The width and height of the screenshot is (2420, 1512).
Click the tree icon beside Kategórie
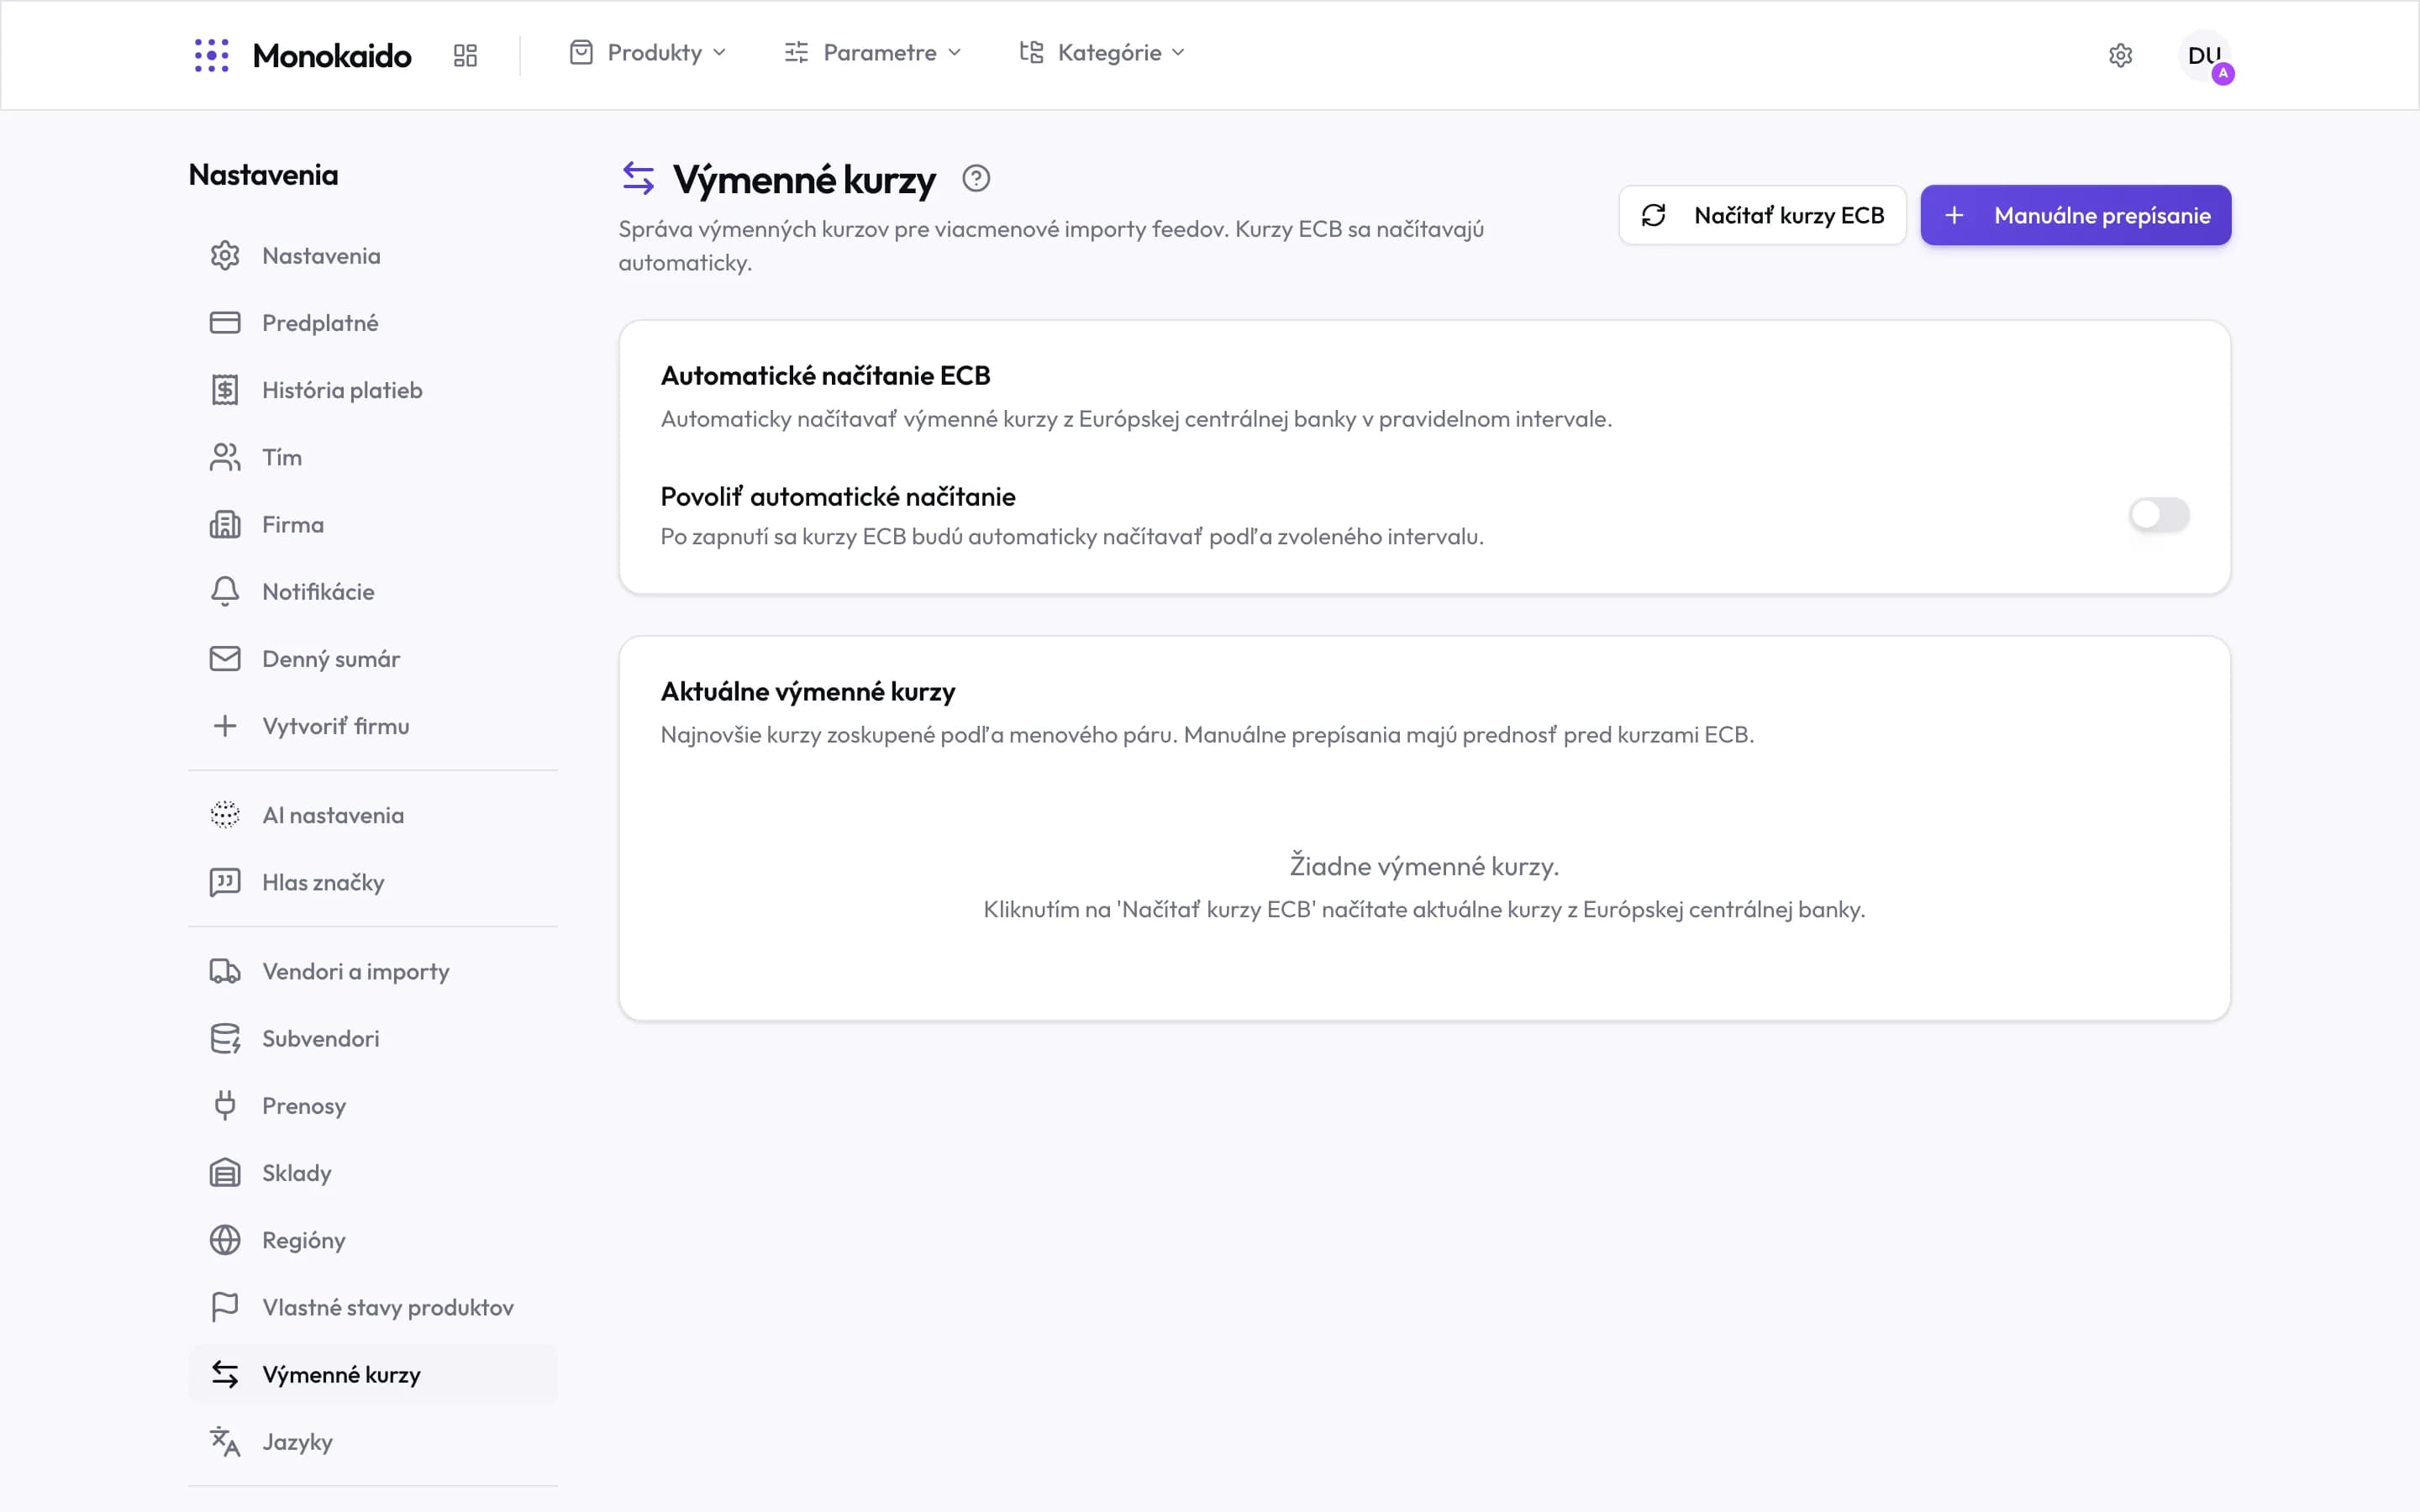[1031, 52]
